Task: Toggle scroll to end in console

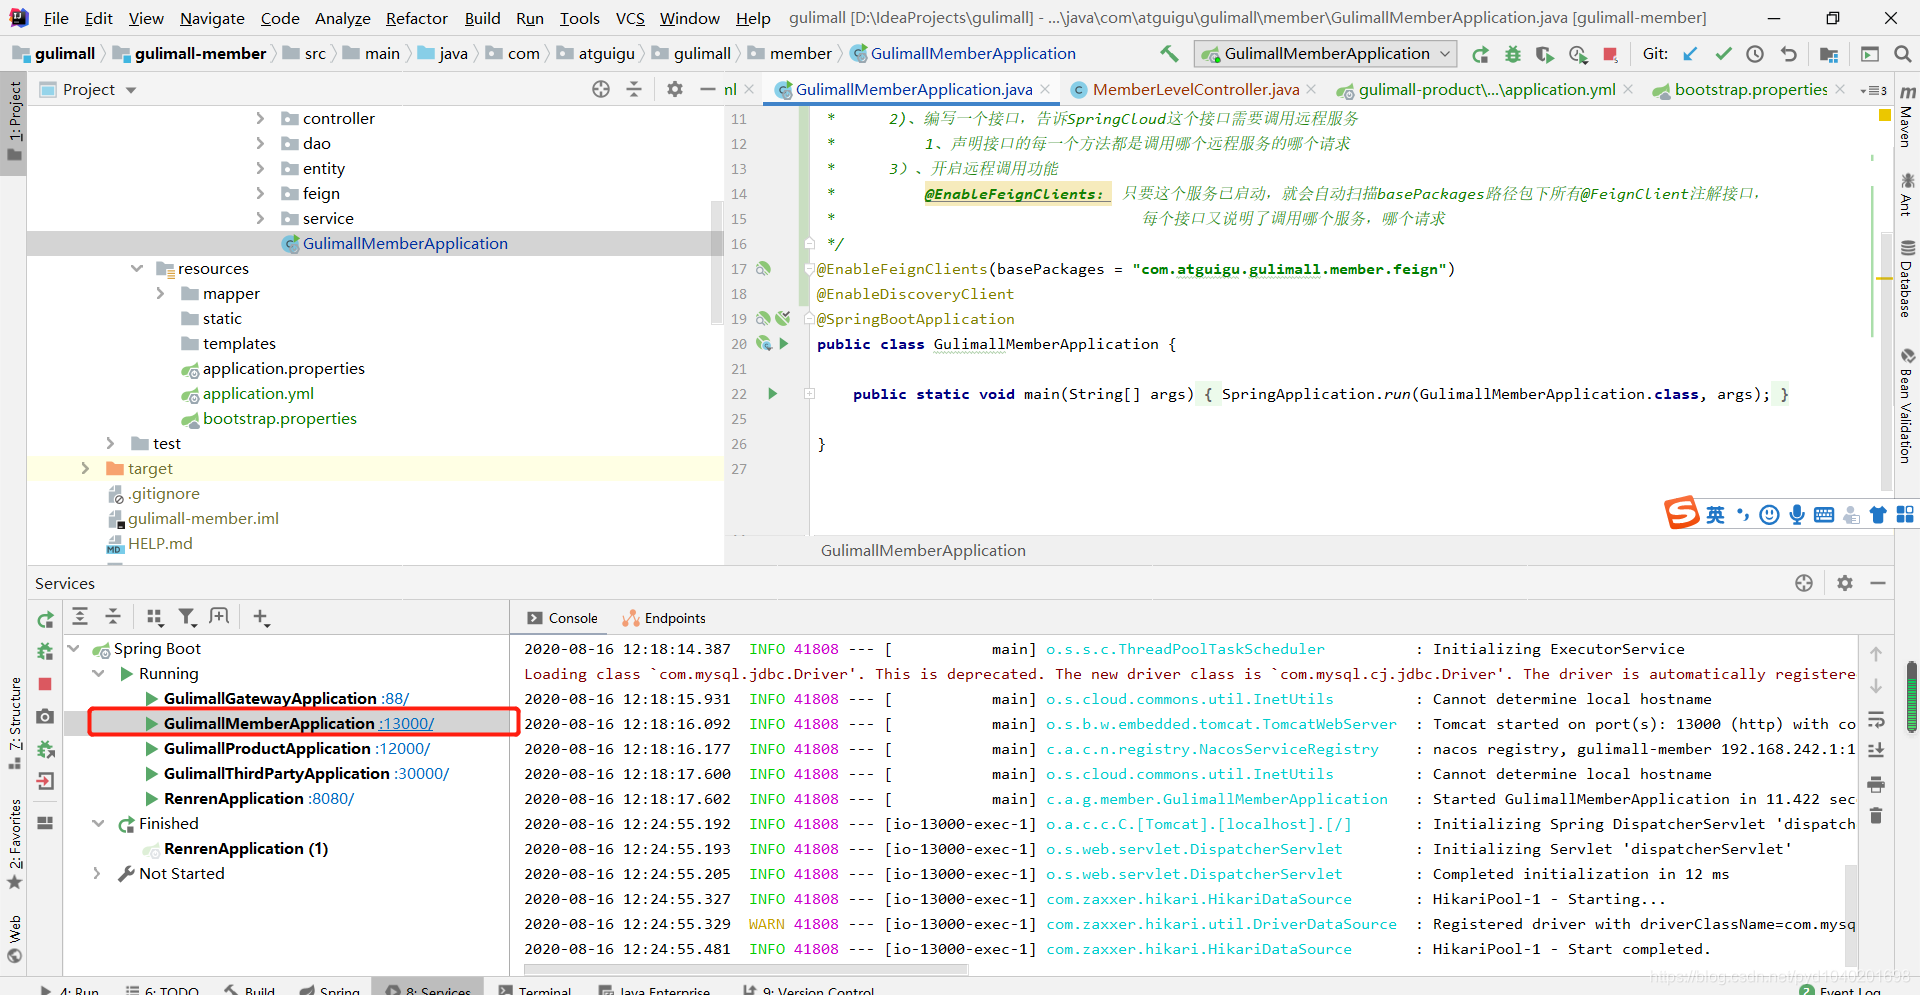Action: tap(1876, 751)
